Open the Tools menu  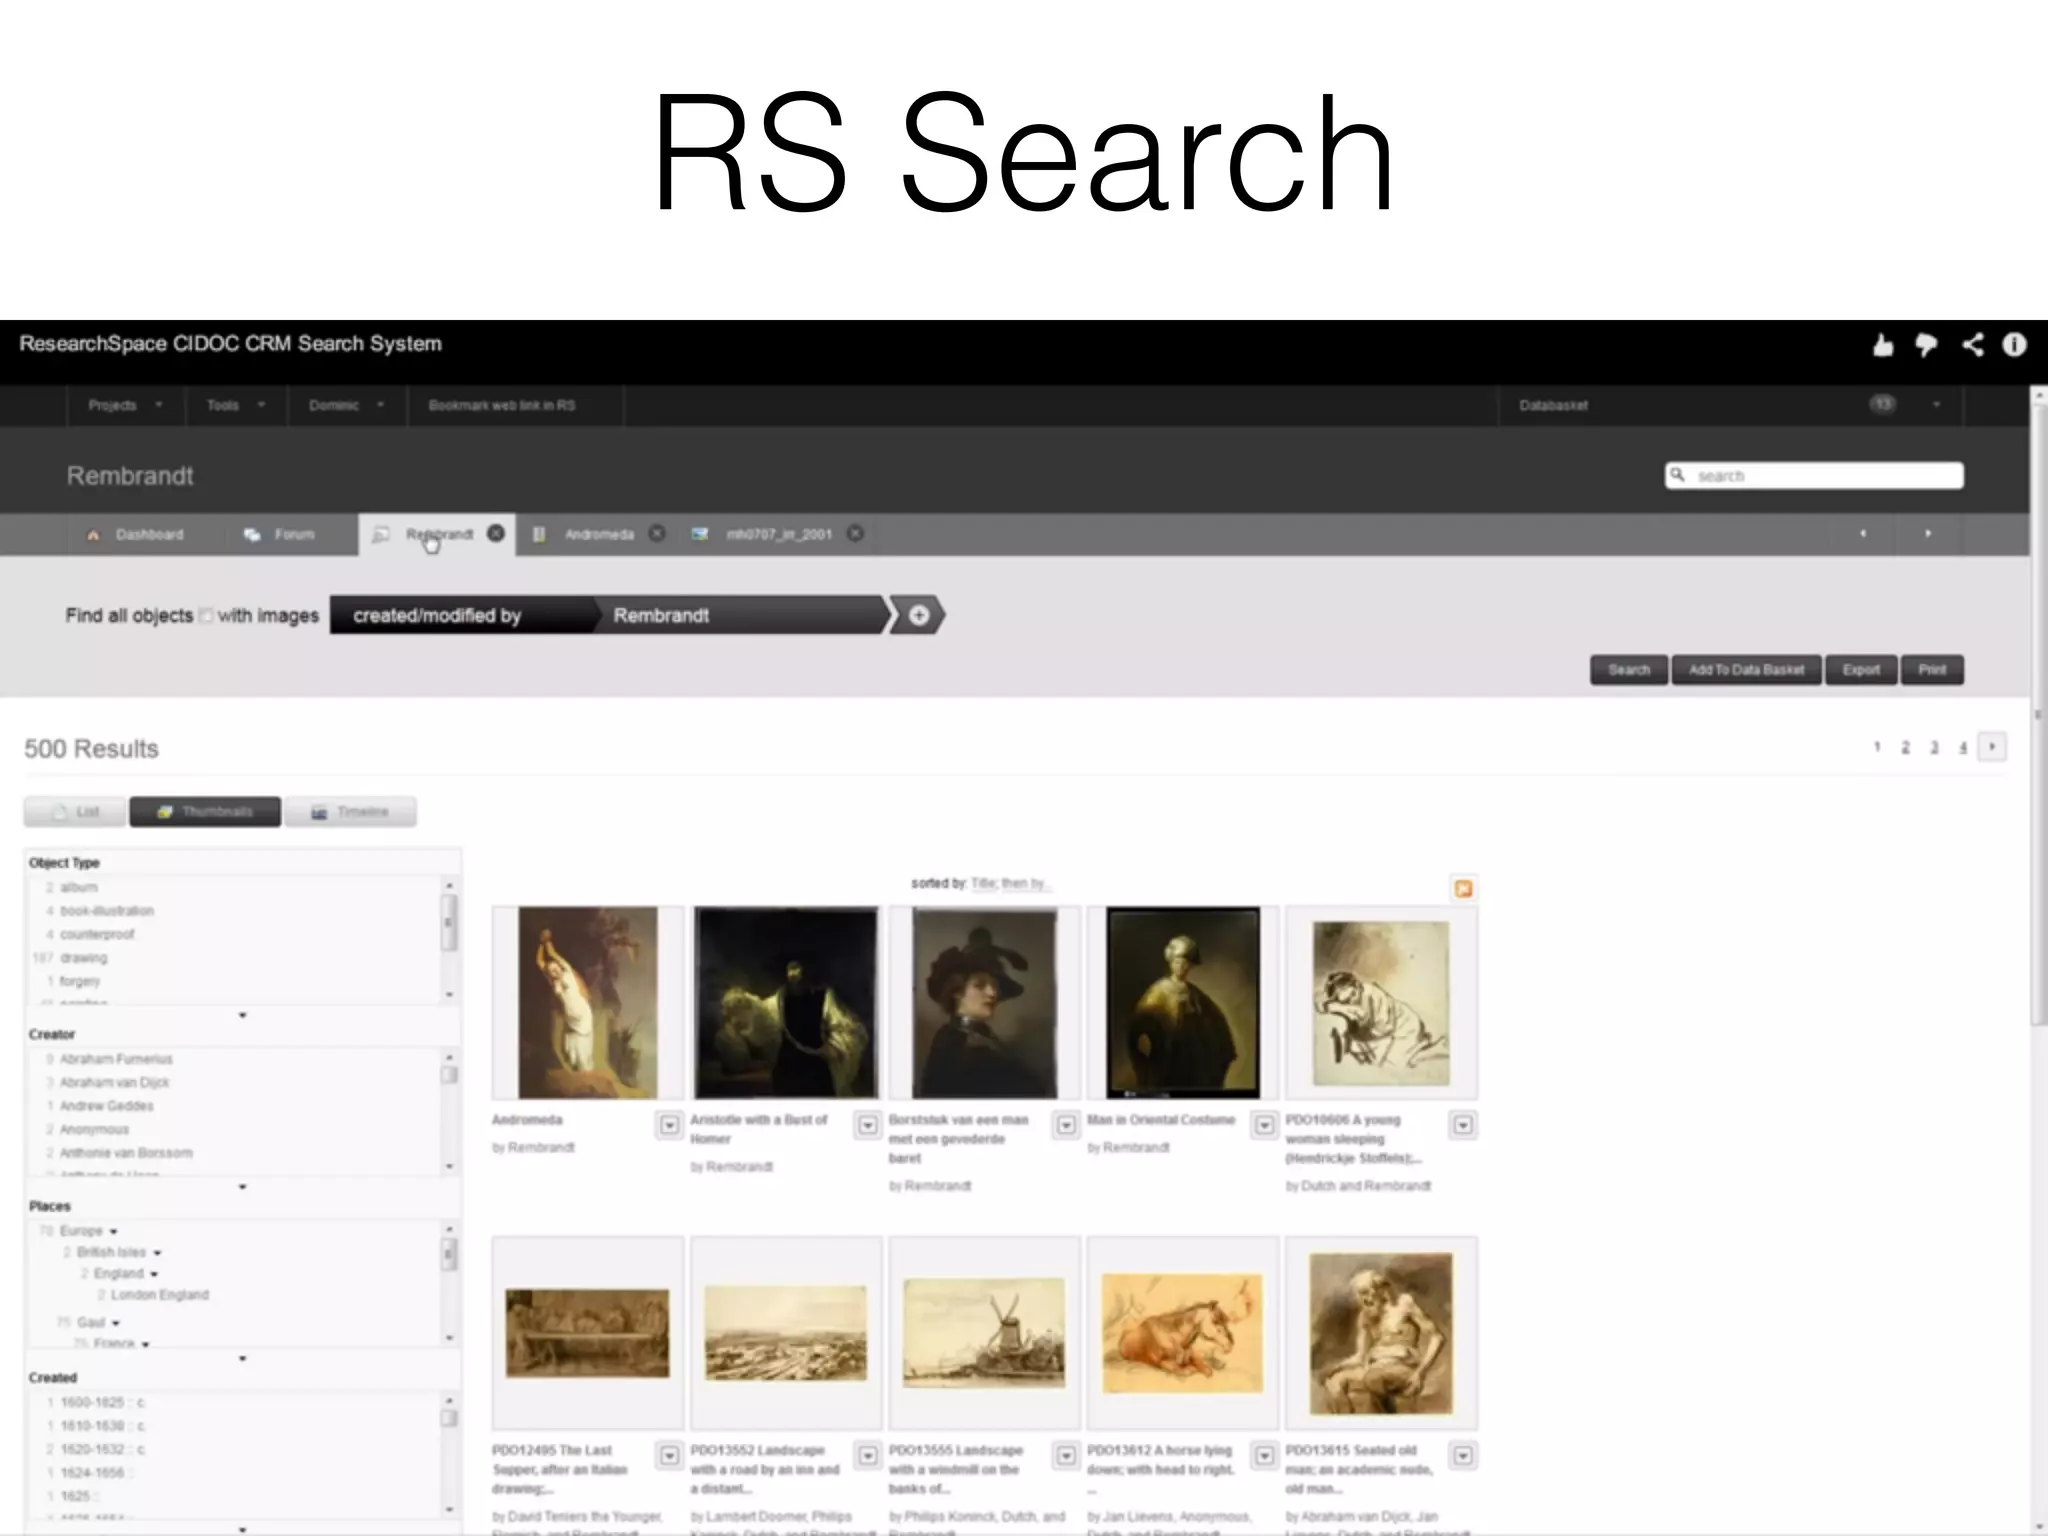236,405
